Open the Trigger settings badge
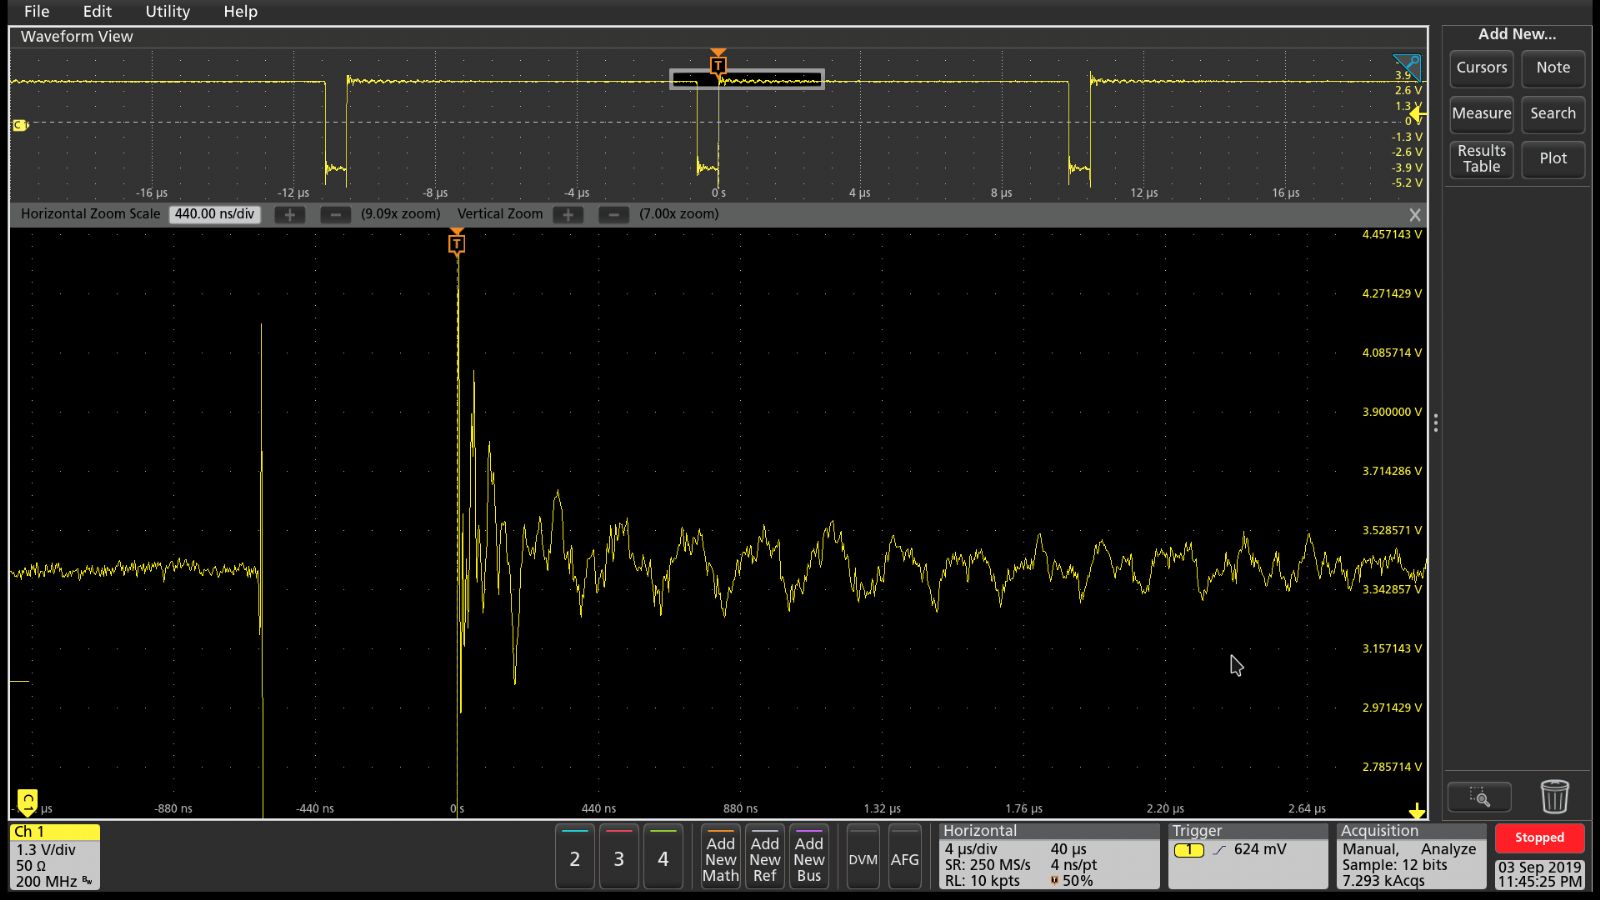 point(1248,856)
